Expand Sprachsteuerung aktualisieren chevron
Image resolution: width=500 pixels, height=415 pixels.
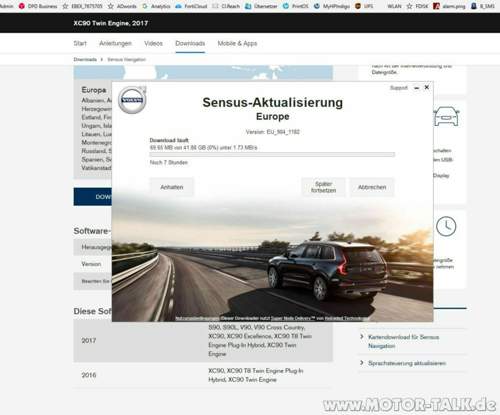362,363
